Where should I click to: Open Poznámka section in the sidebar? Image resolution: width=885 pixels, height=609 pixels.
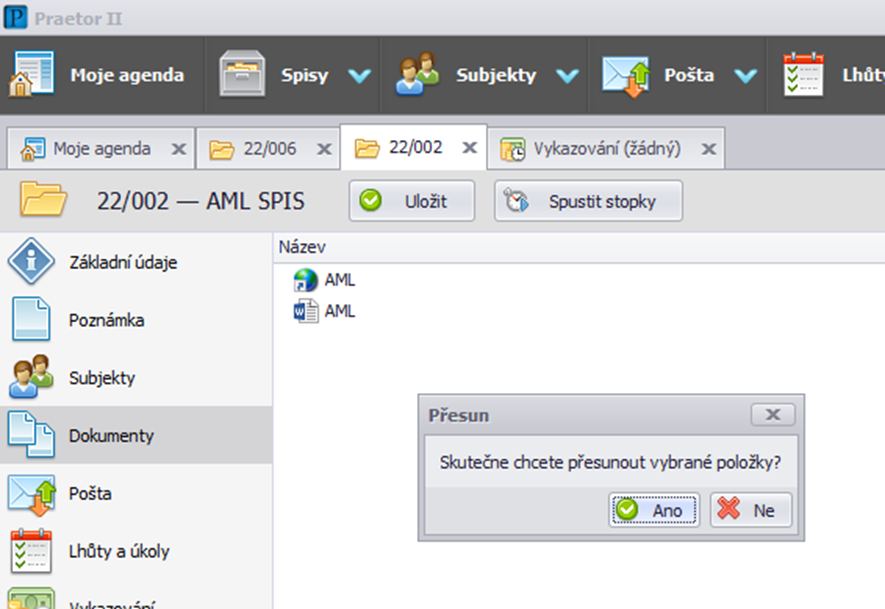pyautogui.click(x=106, y=321)
